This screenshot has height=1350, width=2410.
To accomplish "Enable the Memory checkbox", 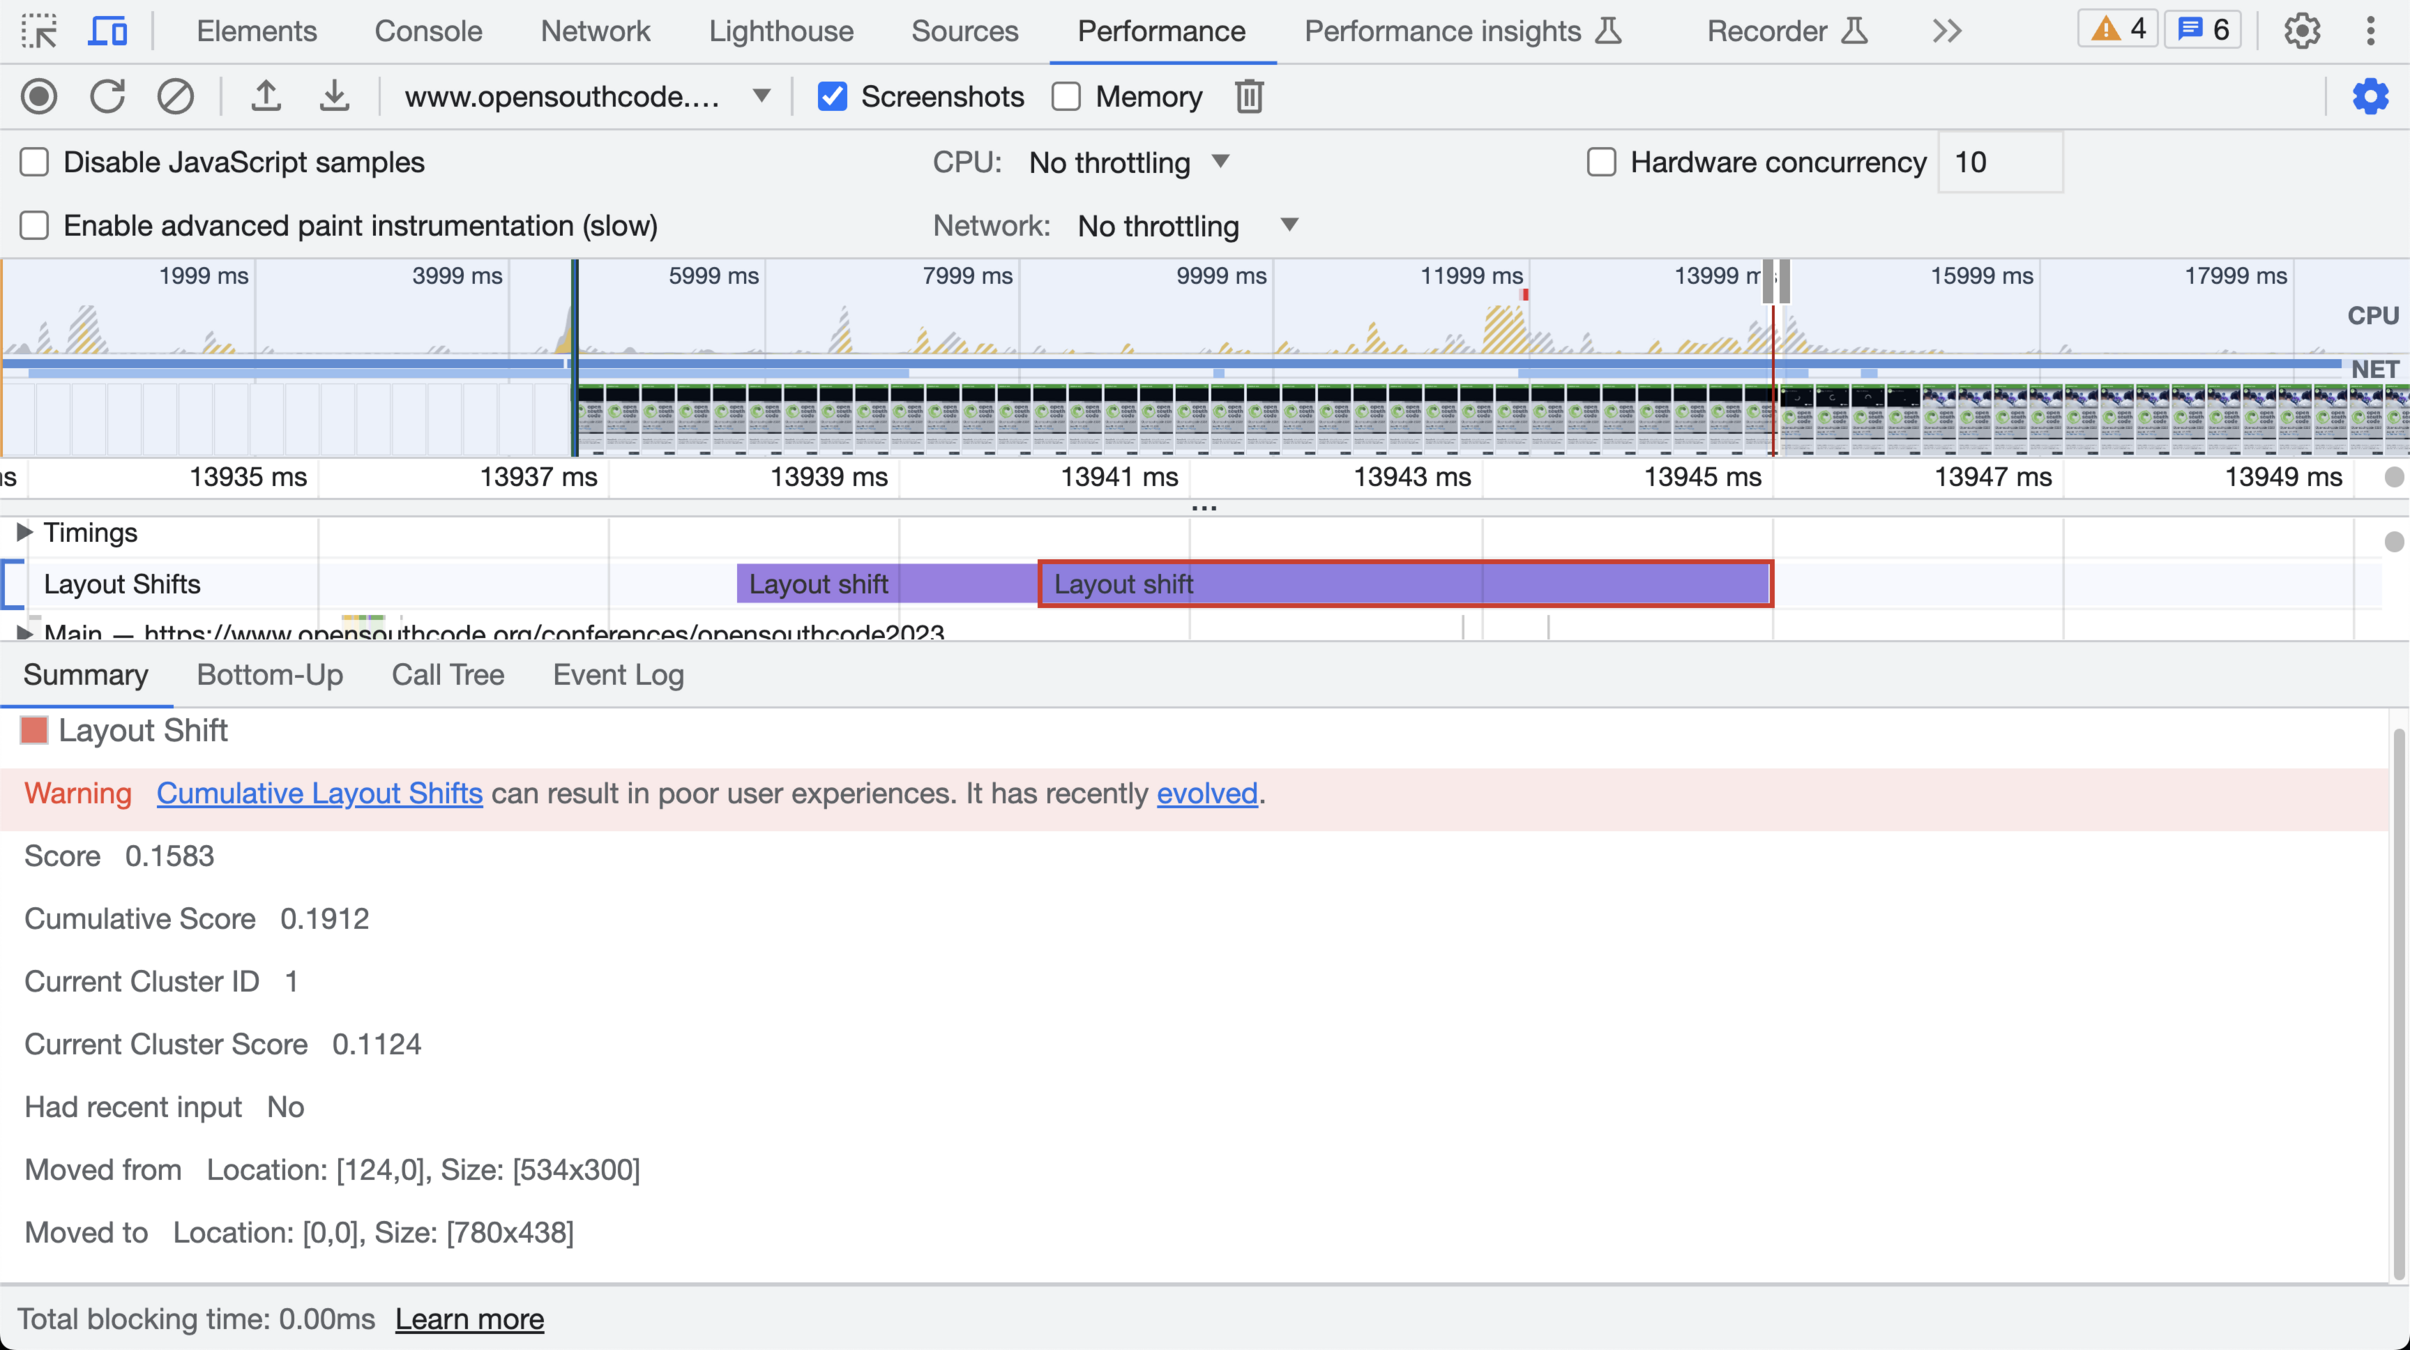I will coord(1067,97).
